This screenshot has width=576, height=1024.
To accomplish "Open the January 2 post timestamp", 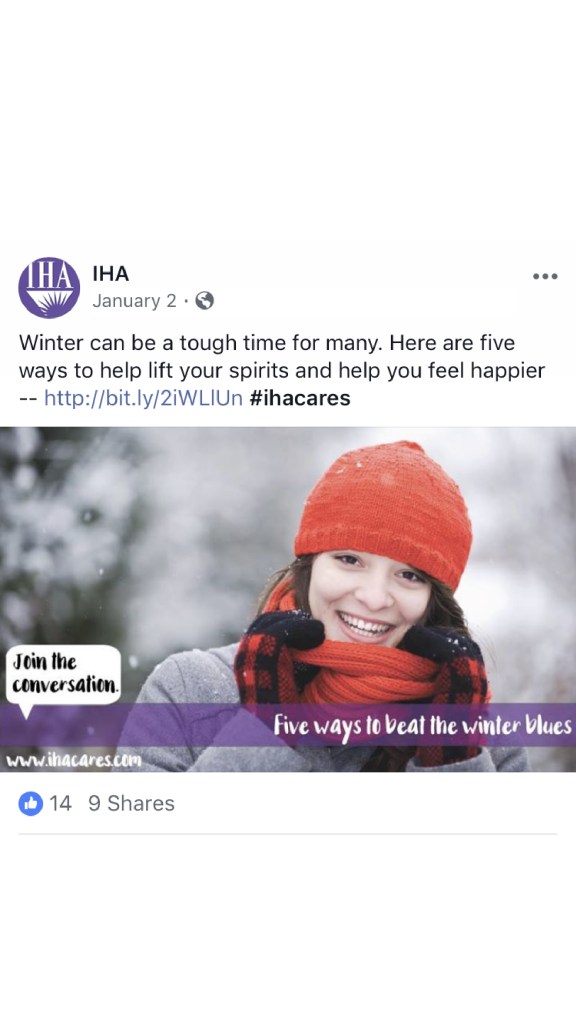I will pos(135,300).
